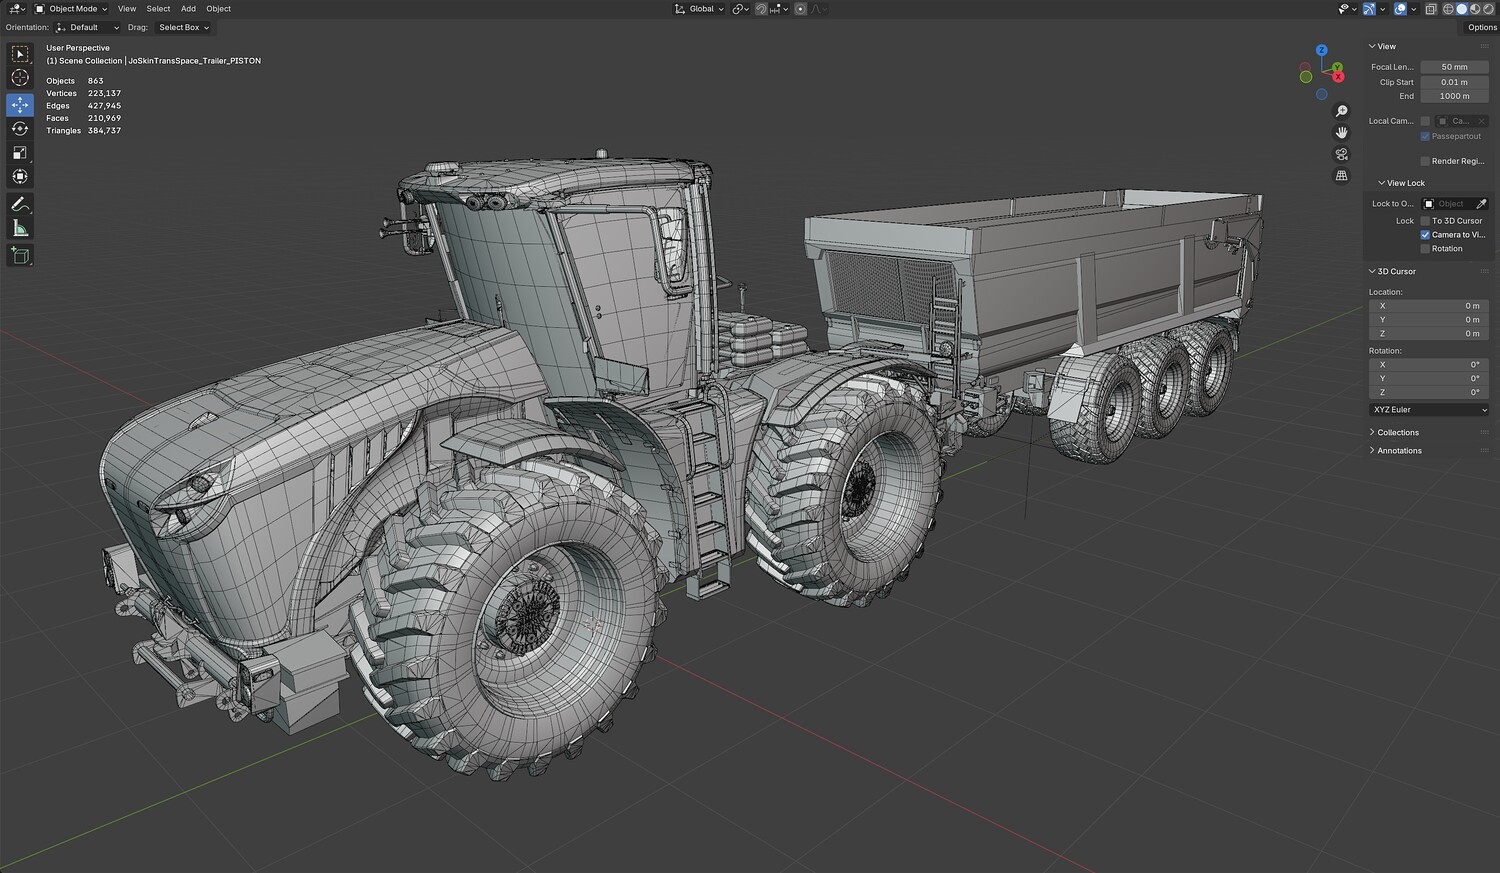Choose the Move tool
This screenshot has width=1500, height=873.
pos(20,105)
